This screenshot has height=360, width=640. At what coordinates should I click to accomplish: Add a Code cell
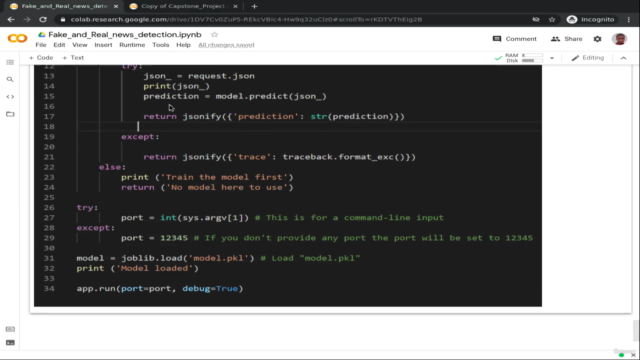click(x=41, y=58)
